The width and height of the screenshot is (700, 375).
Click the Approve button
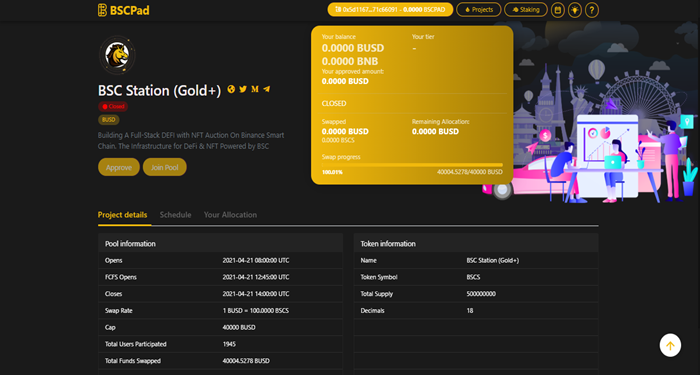coord(119,167)
